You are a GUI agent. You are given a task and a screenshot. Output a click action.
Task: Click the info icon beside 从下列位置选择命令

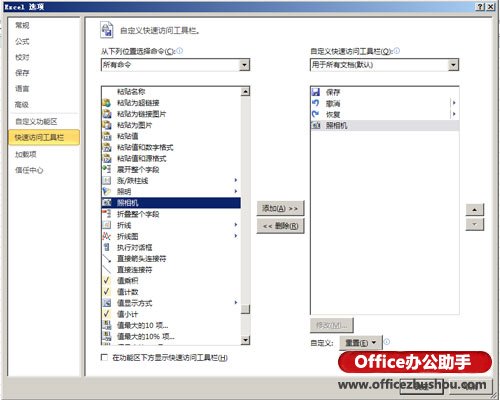[x=179, y=51]
